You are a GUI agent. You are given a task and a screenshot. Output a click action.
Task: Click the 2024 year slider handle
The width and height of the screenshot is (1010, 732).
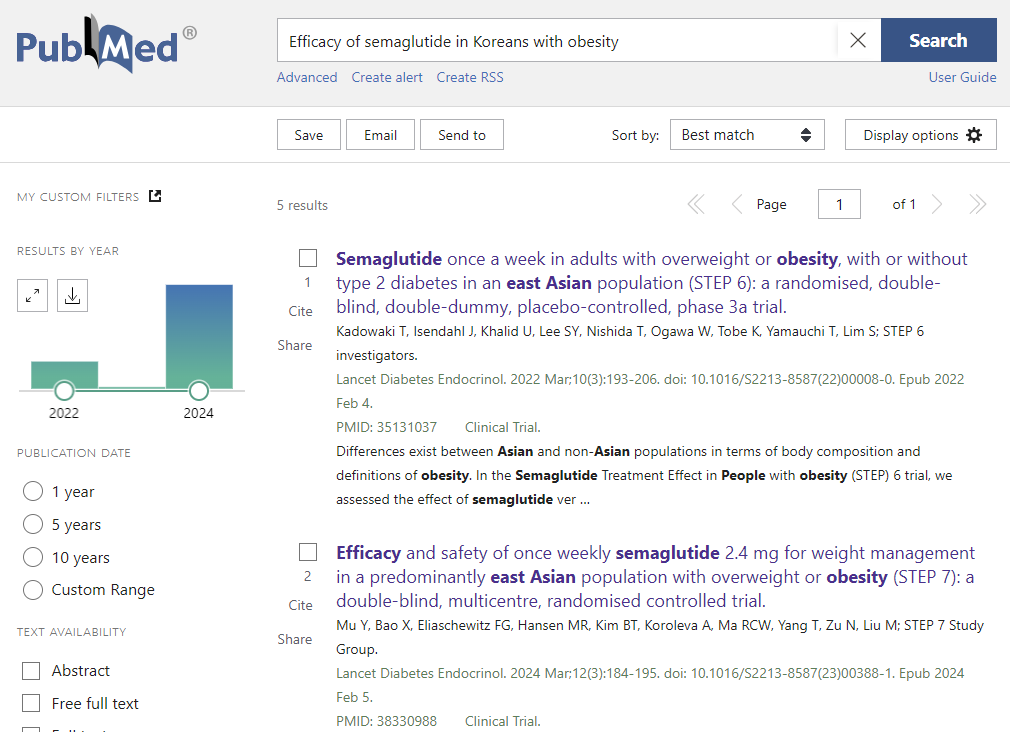click(x=198, y=390)
